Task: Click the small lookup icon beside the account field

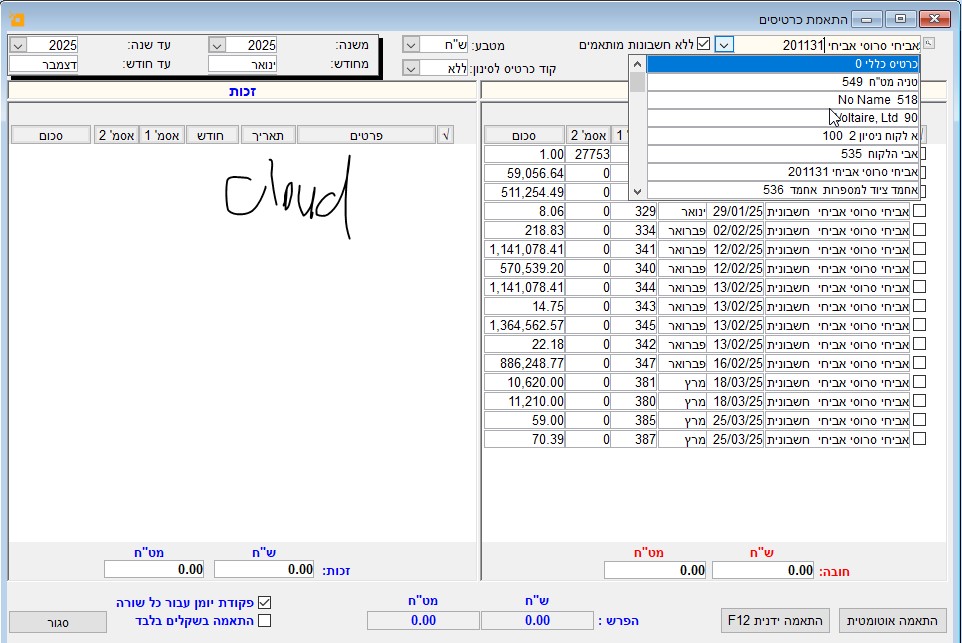Action: tap(929, 43)
